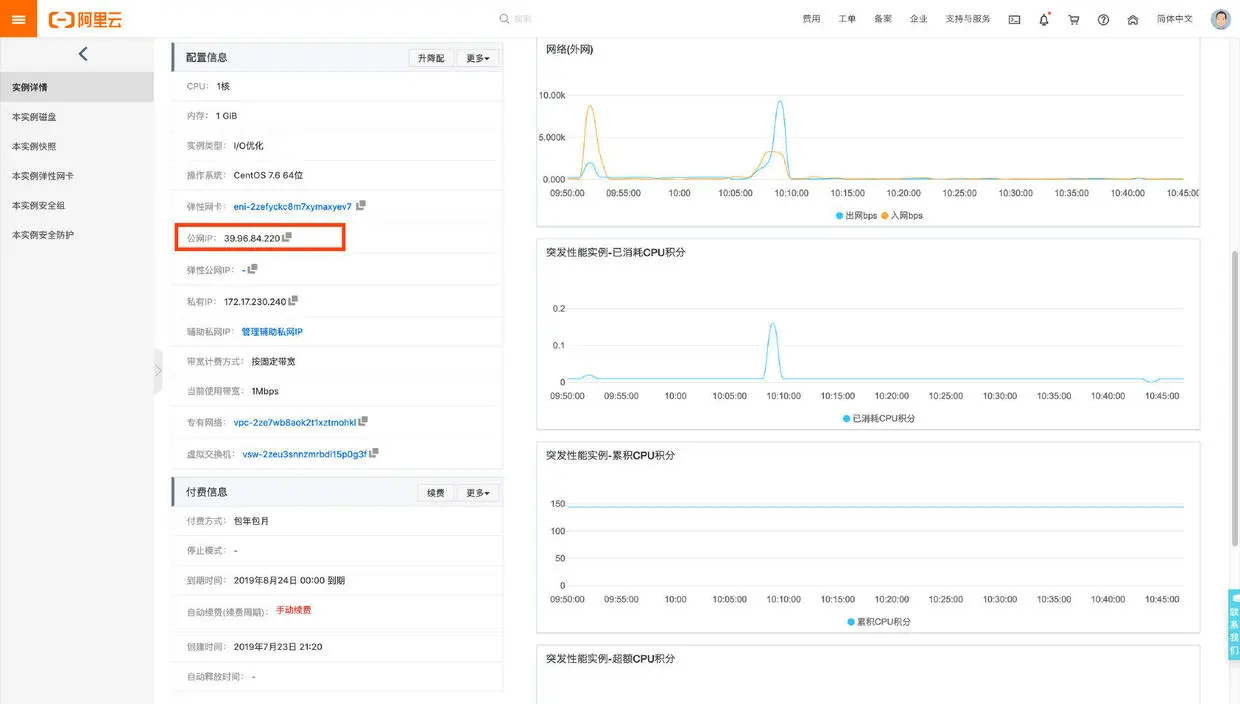Toggle the 已消耗CPU积分 legend series
The height and width of the screenshot is (704, 1240).
pos(878,418)
